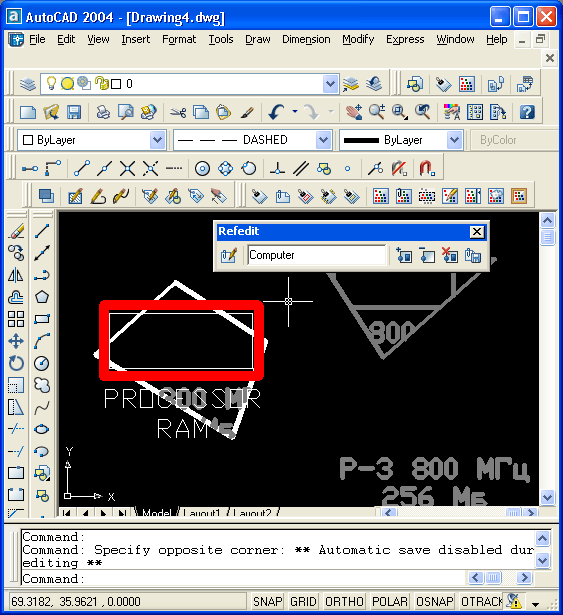Choose the Erase tool in modify toolbar
The image size is (563, 615).
(16, 231)
